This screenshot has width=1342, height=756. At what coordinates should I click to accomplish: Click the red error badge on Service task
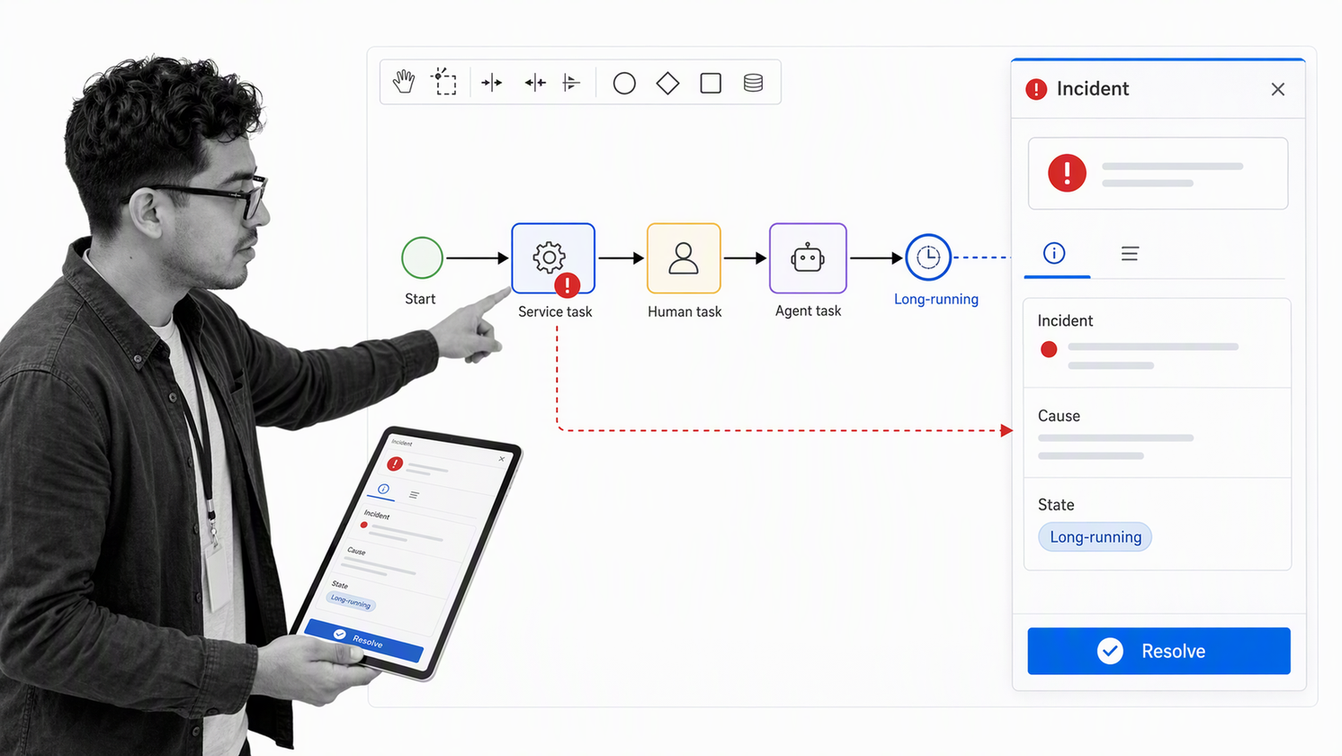567,285
